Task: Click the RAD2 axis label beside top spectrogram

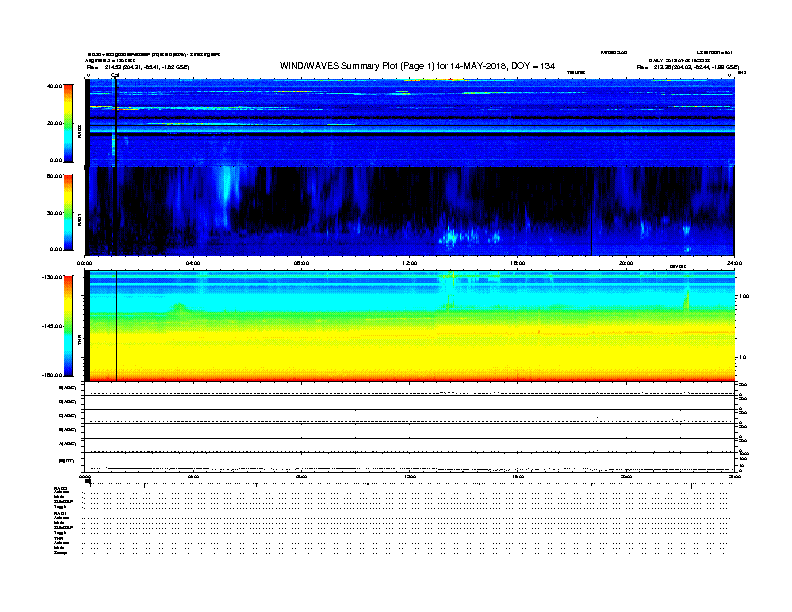Action: point(80,132)
